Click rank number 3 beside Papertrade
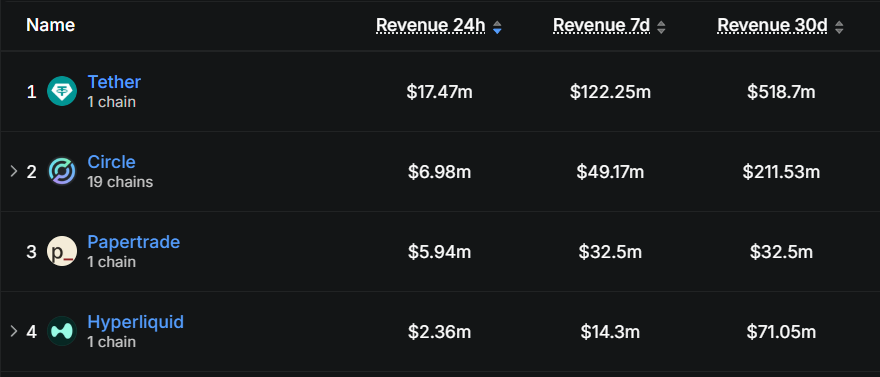The image size is (880, 377). (x=31, y=252)
